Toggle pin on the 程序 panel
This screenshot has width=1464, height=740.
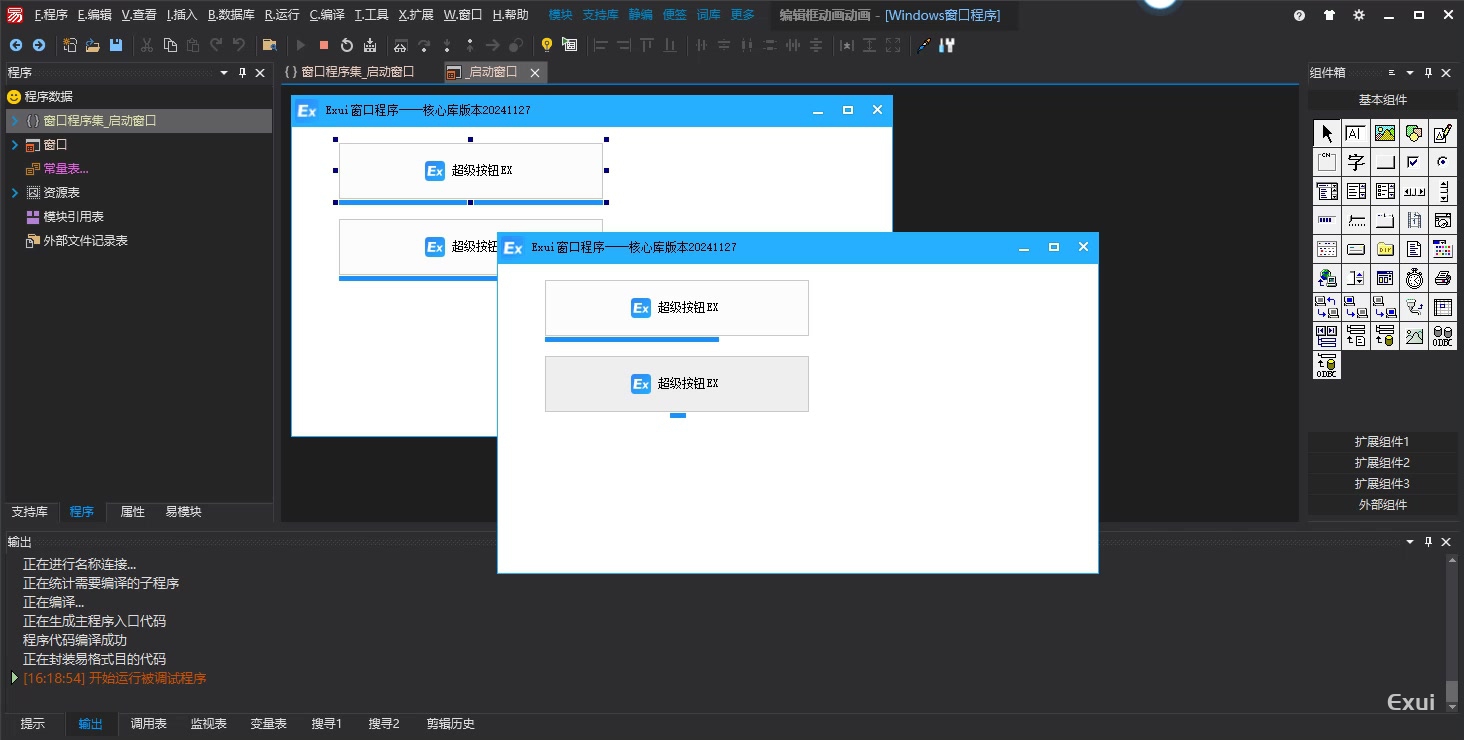click(x=242, y=73)
